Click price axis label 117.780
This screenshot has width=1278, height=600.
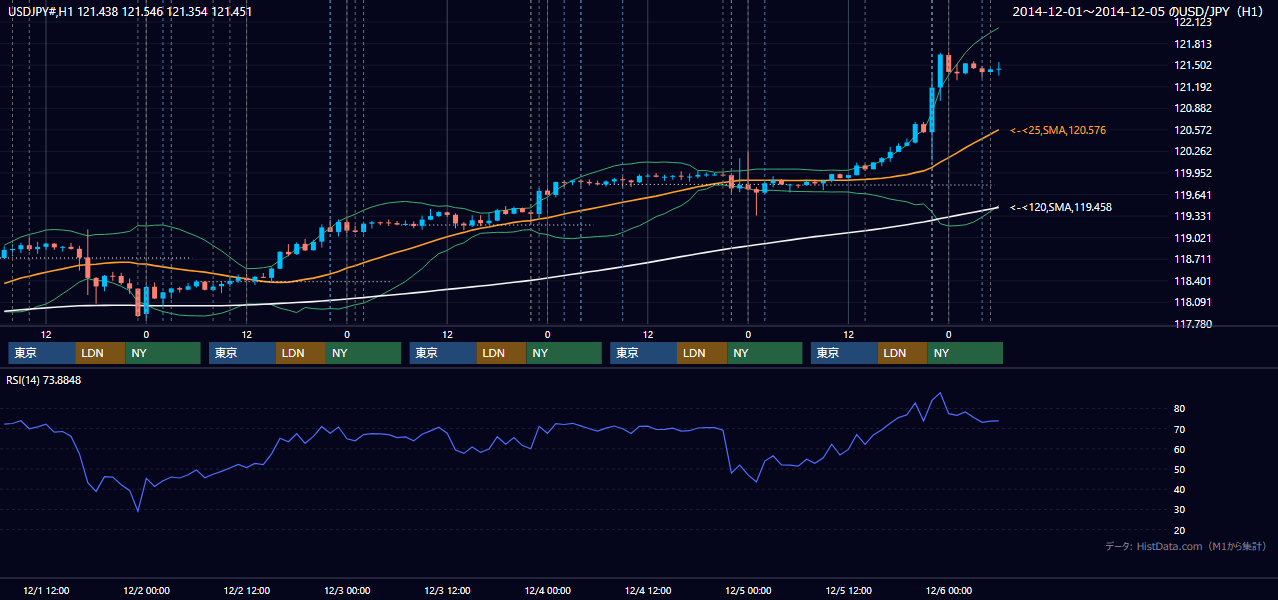tap(1193, 324)
